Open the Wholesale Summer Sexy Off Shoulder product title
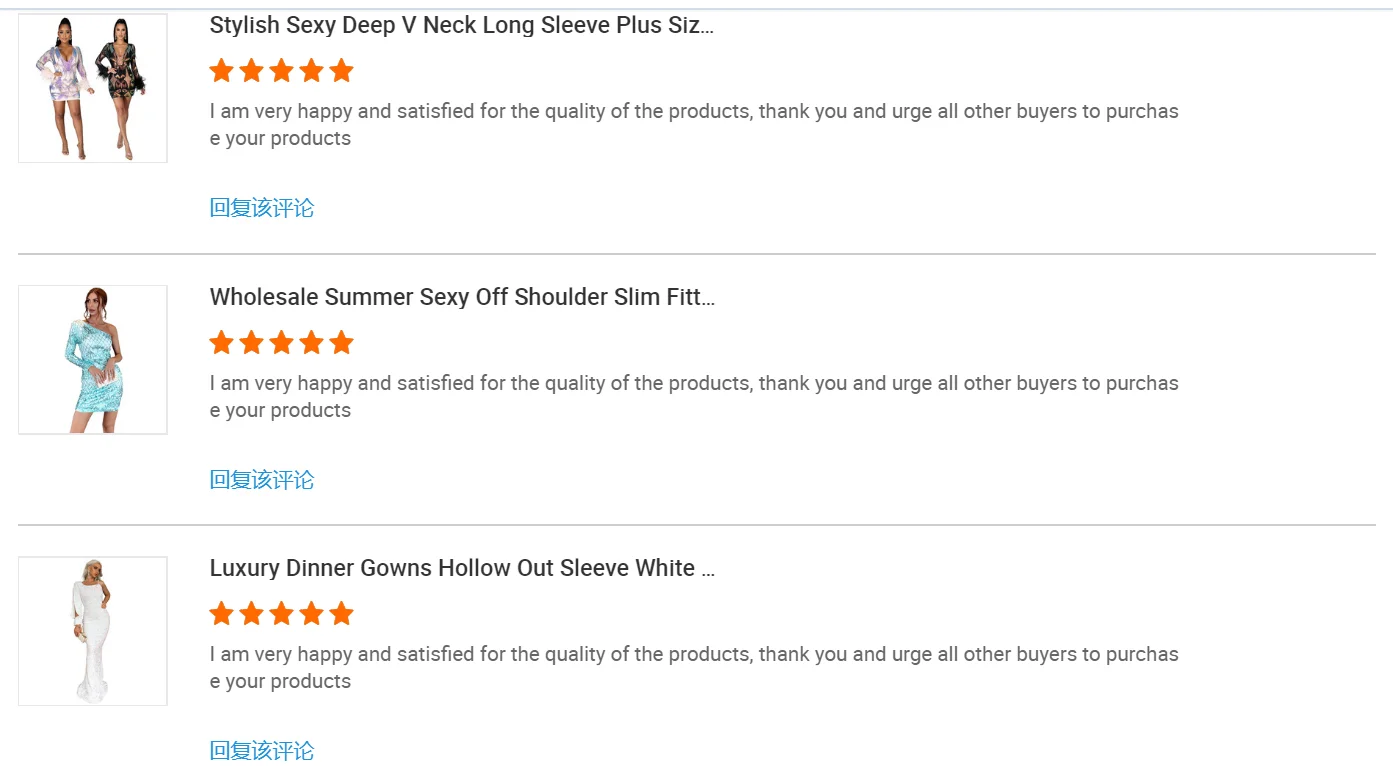 462,297
